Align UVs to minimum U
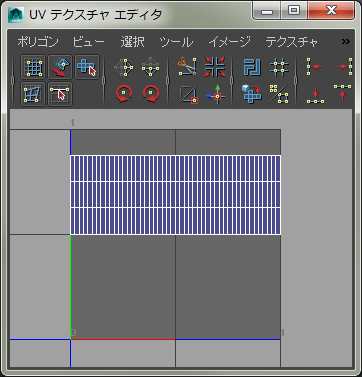The height and width of the screenshot is (377, 362). (x=315, y=67)
